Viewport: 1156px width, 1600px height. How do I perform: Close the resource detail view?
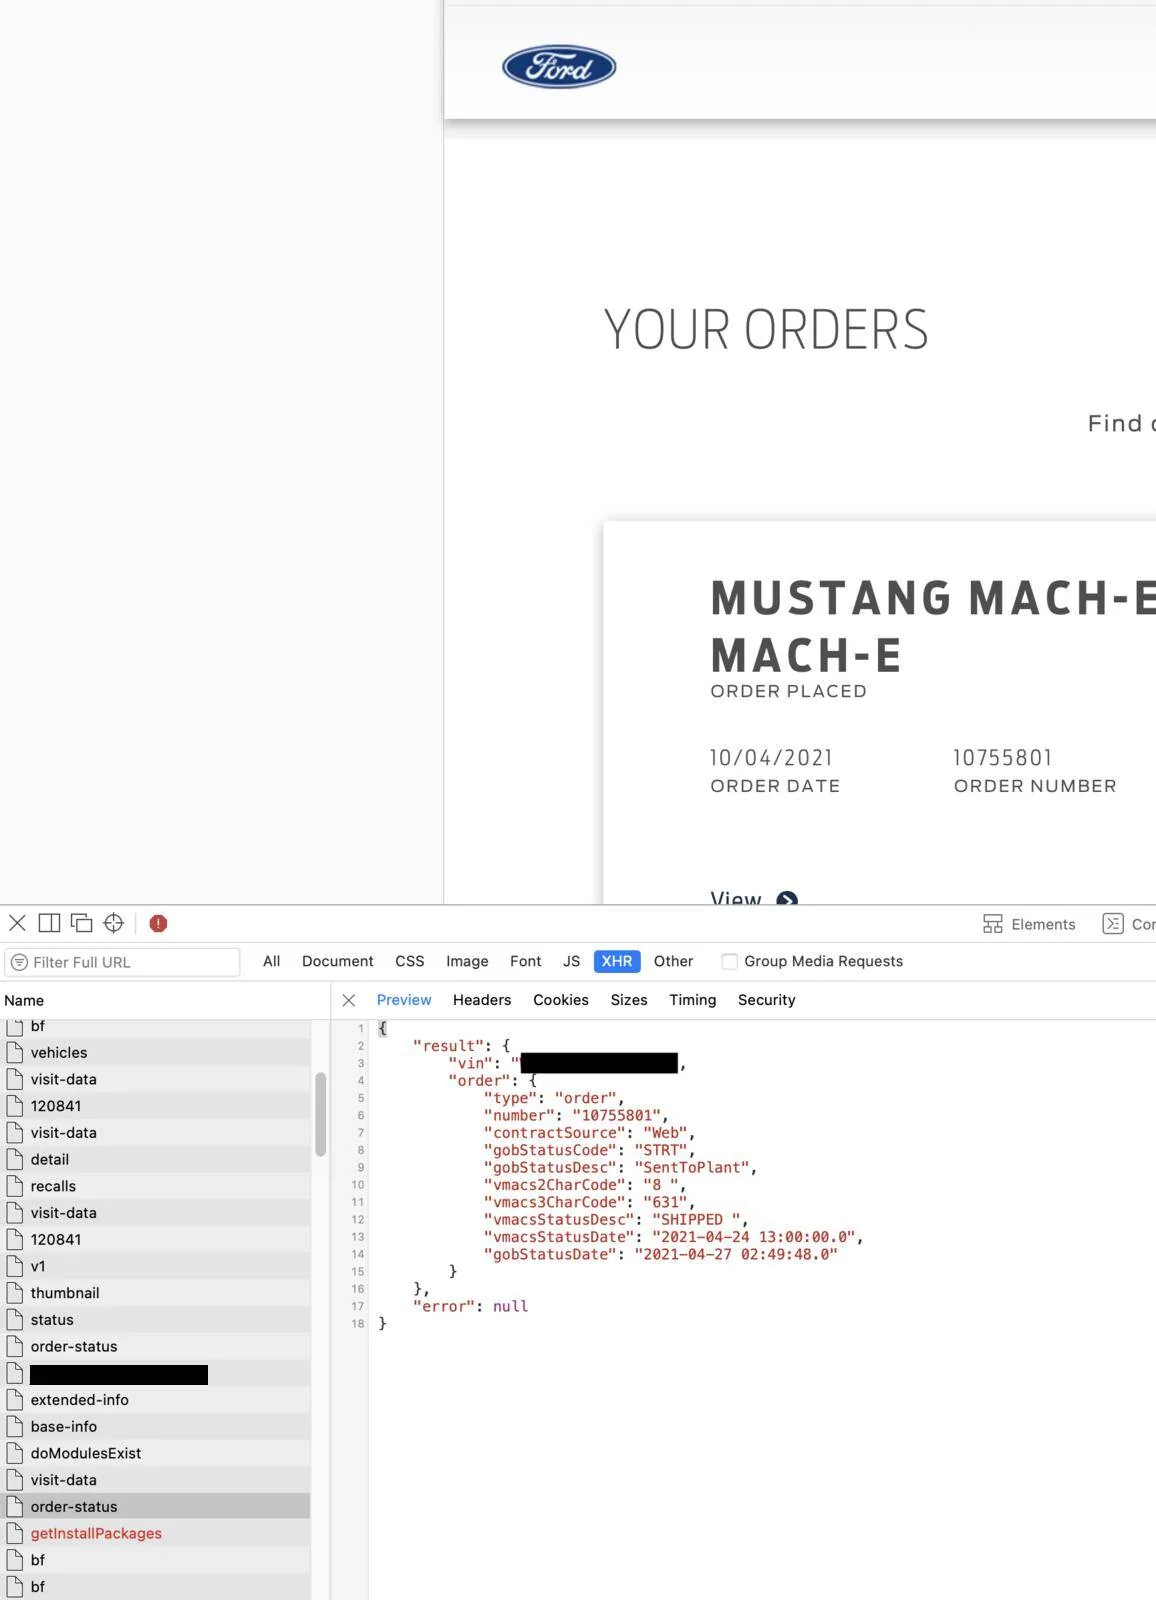click(348, 1000)
